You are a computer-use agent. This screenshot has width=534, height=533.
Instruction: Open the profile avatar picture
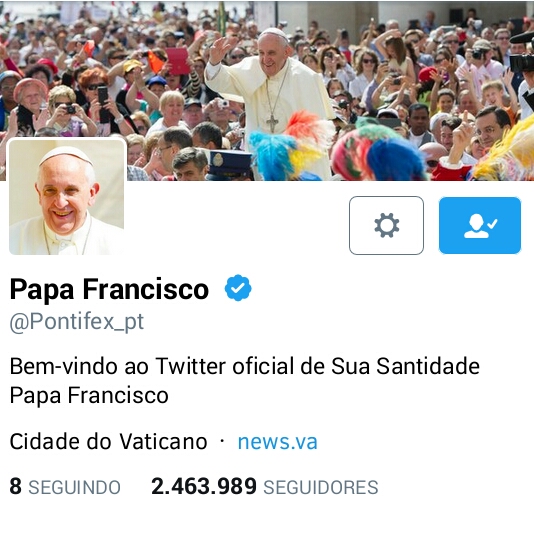[x=66, y=197]
